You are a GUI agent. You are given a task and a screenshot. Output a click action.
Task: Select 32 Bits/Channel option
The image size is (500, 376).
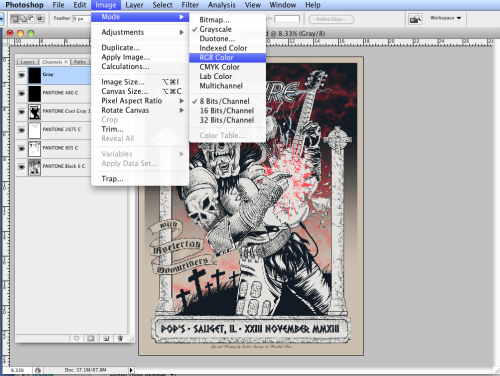[x=228, y=120]
